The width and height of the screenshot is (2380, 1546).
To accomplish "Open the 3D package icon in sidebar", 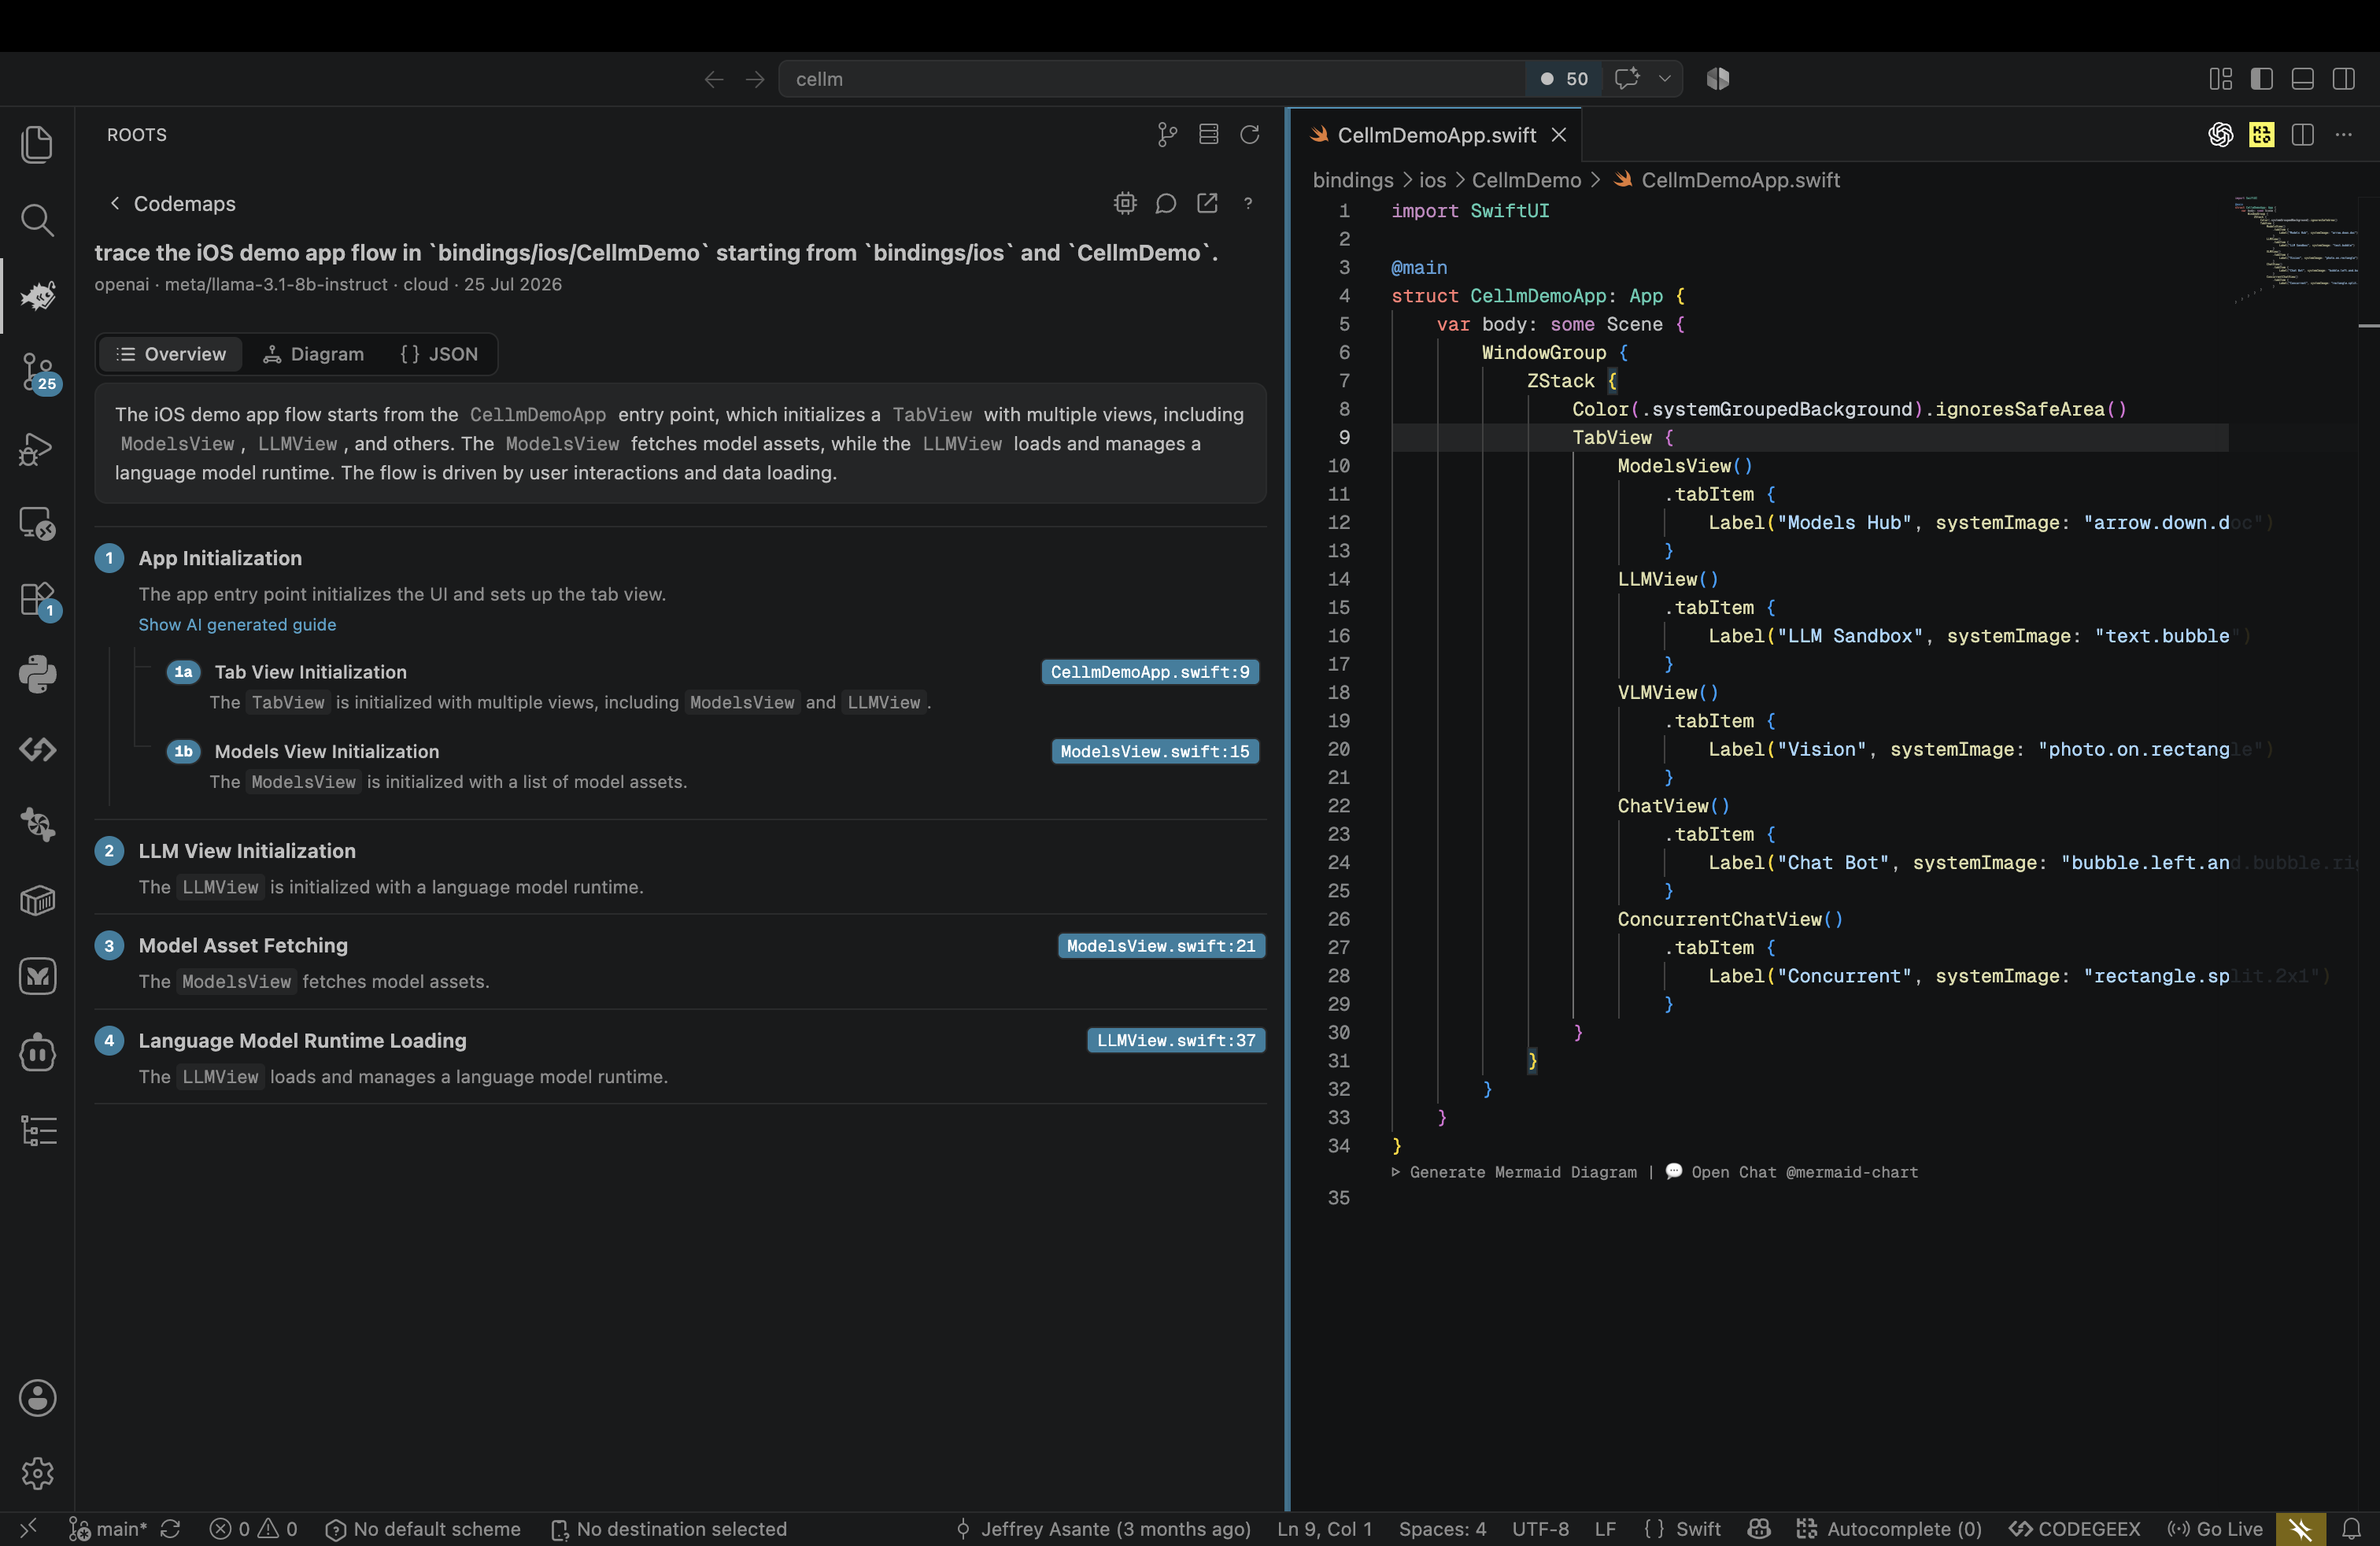I will coord(37,901).
